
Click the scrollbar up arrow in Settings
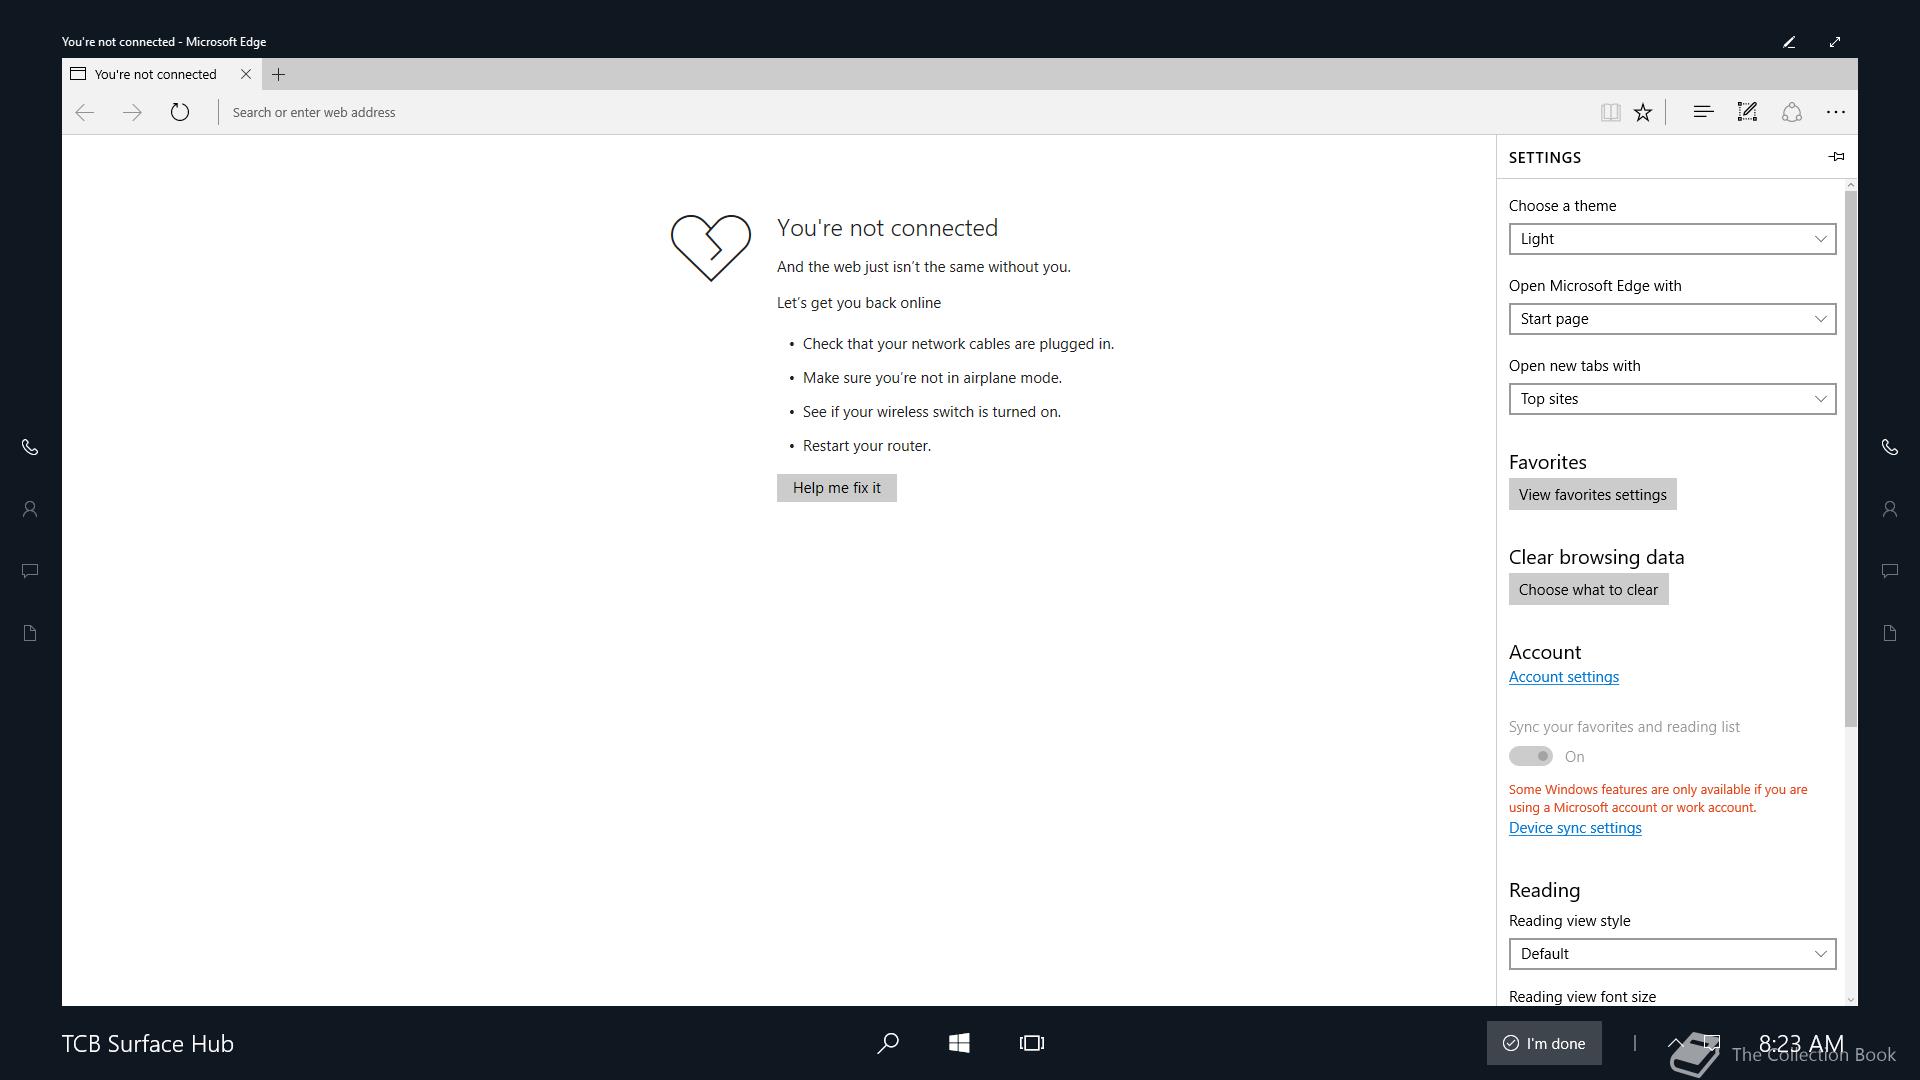(x=1850, y=185)
